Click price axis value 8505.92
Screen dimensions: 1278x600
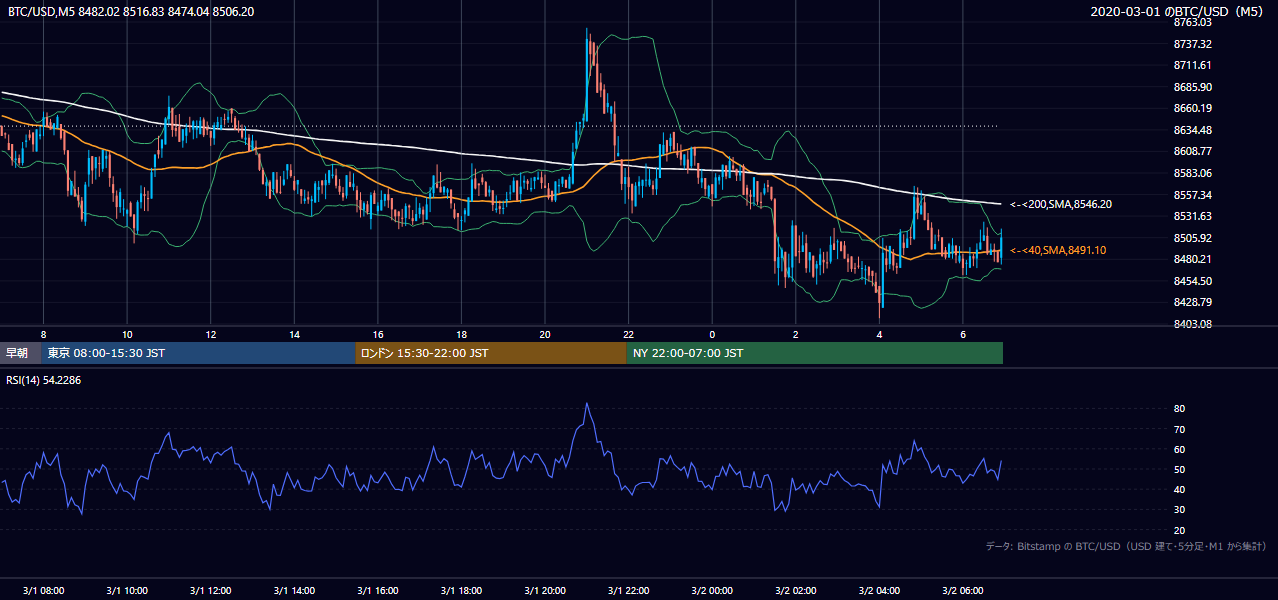[x=1192, y=238]
